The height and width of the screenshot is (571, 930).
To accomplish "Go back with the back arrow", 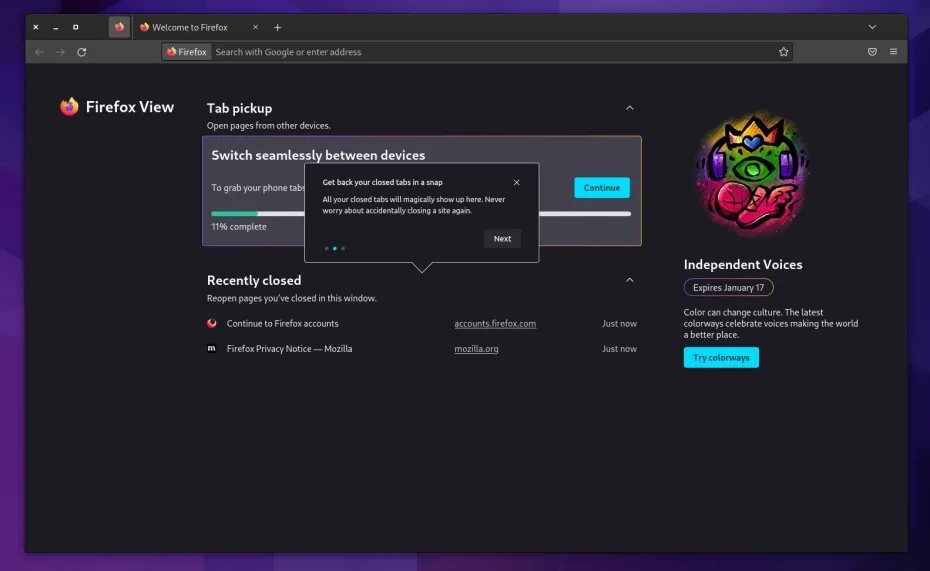I will click(39, 52).
